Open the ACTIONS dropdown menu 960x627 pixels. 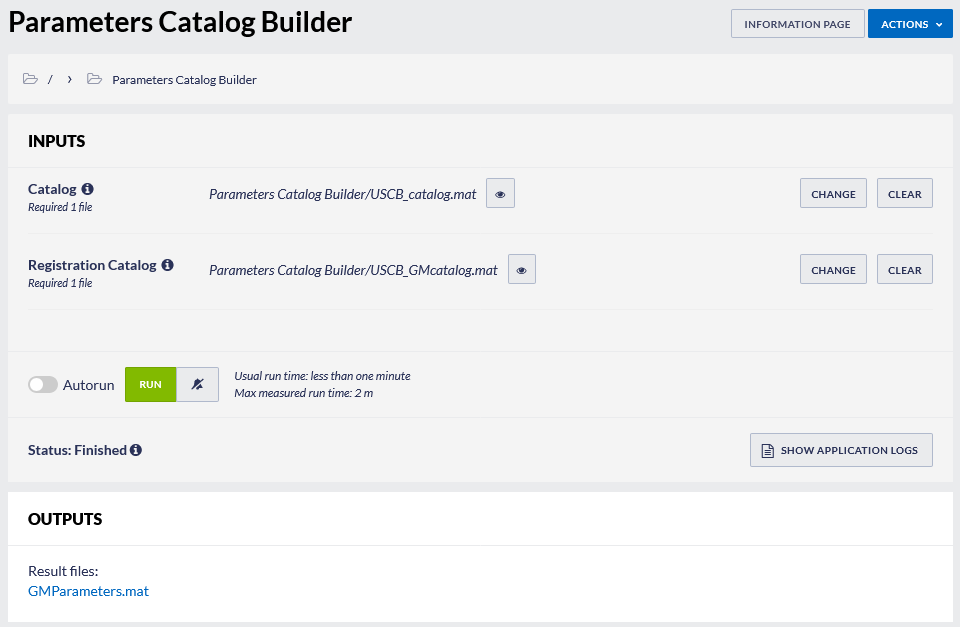[x=910, y=24]
